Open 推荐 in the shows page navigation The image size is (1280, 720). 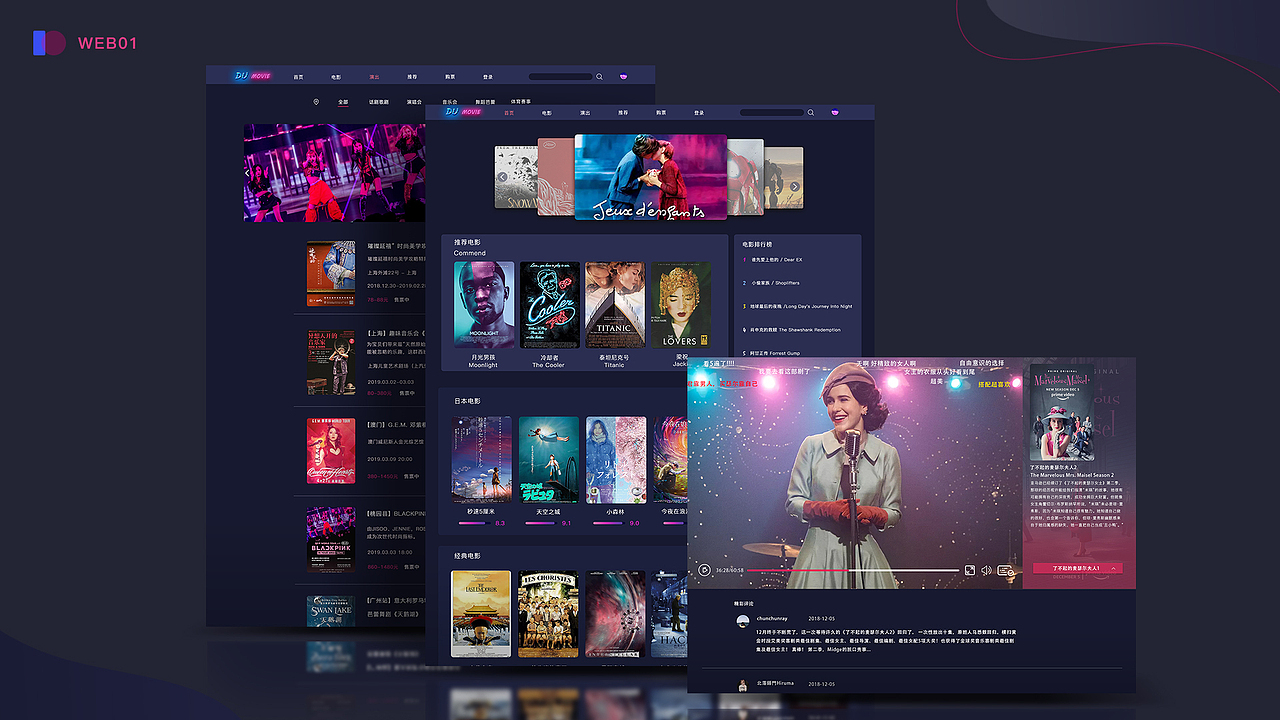pos(412,77)
